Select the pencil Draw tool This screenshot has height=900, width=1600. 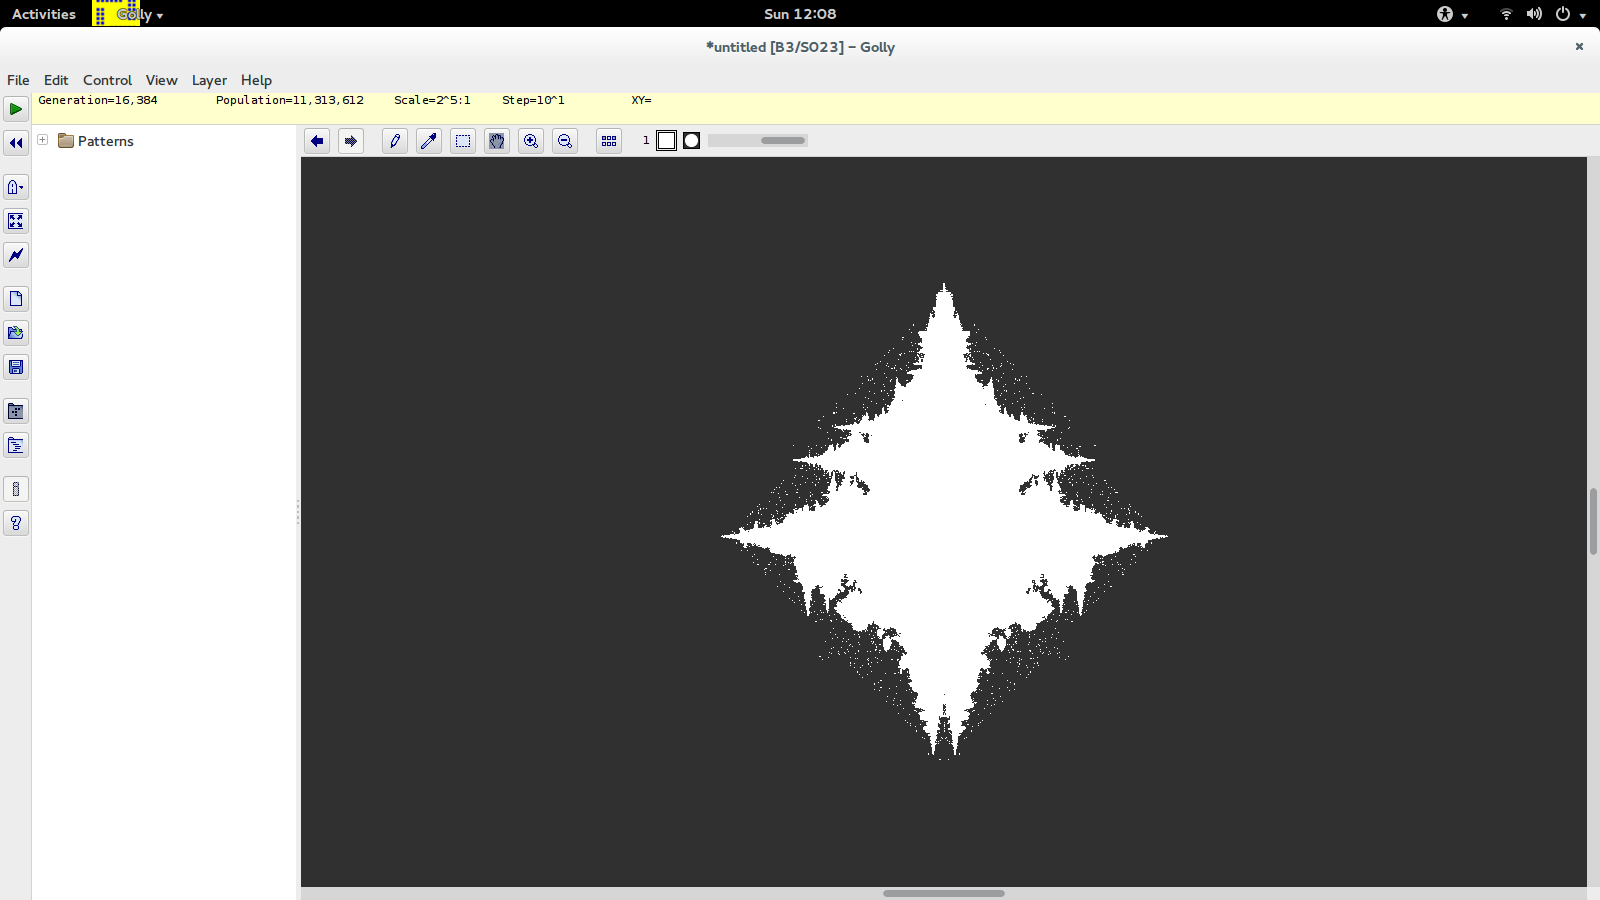pos(395,141)
